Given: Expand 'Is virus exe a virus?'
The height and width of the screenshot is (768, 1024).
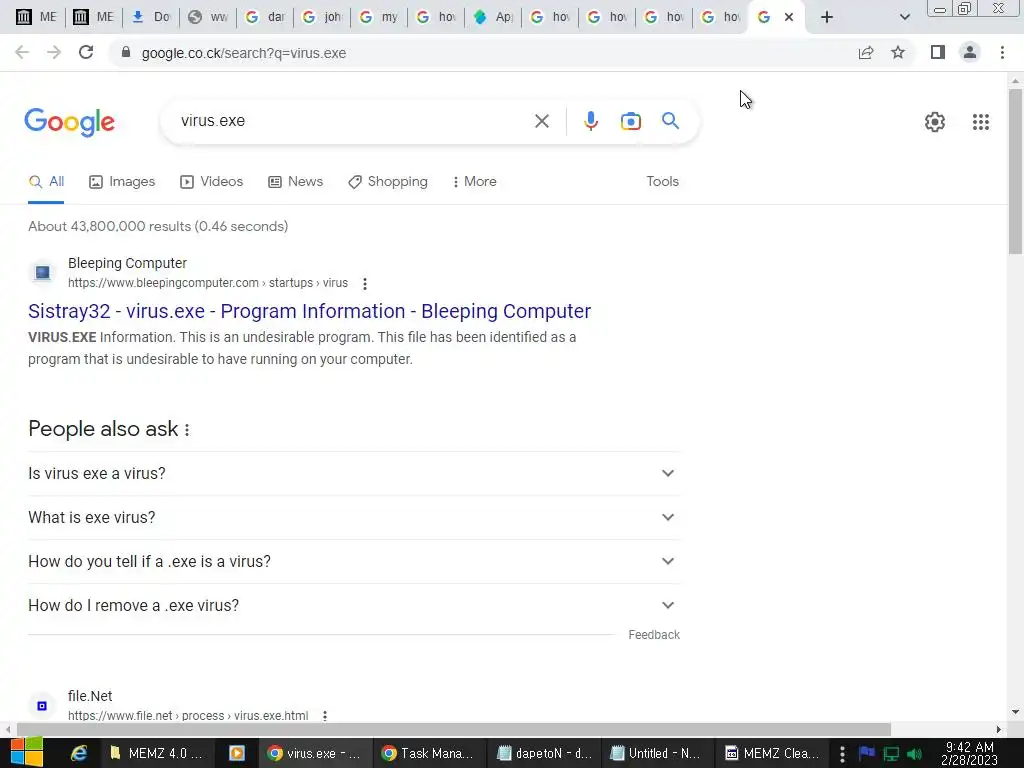Looking at the screenshot, I should [354, 473].
